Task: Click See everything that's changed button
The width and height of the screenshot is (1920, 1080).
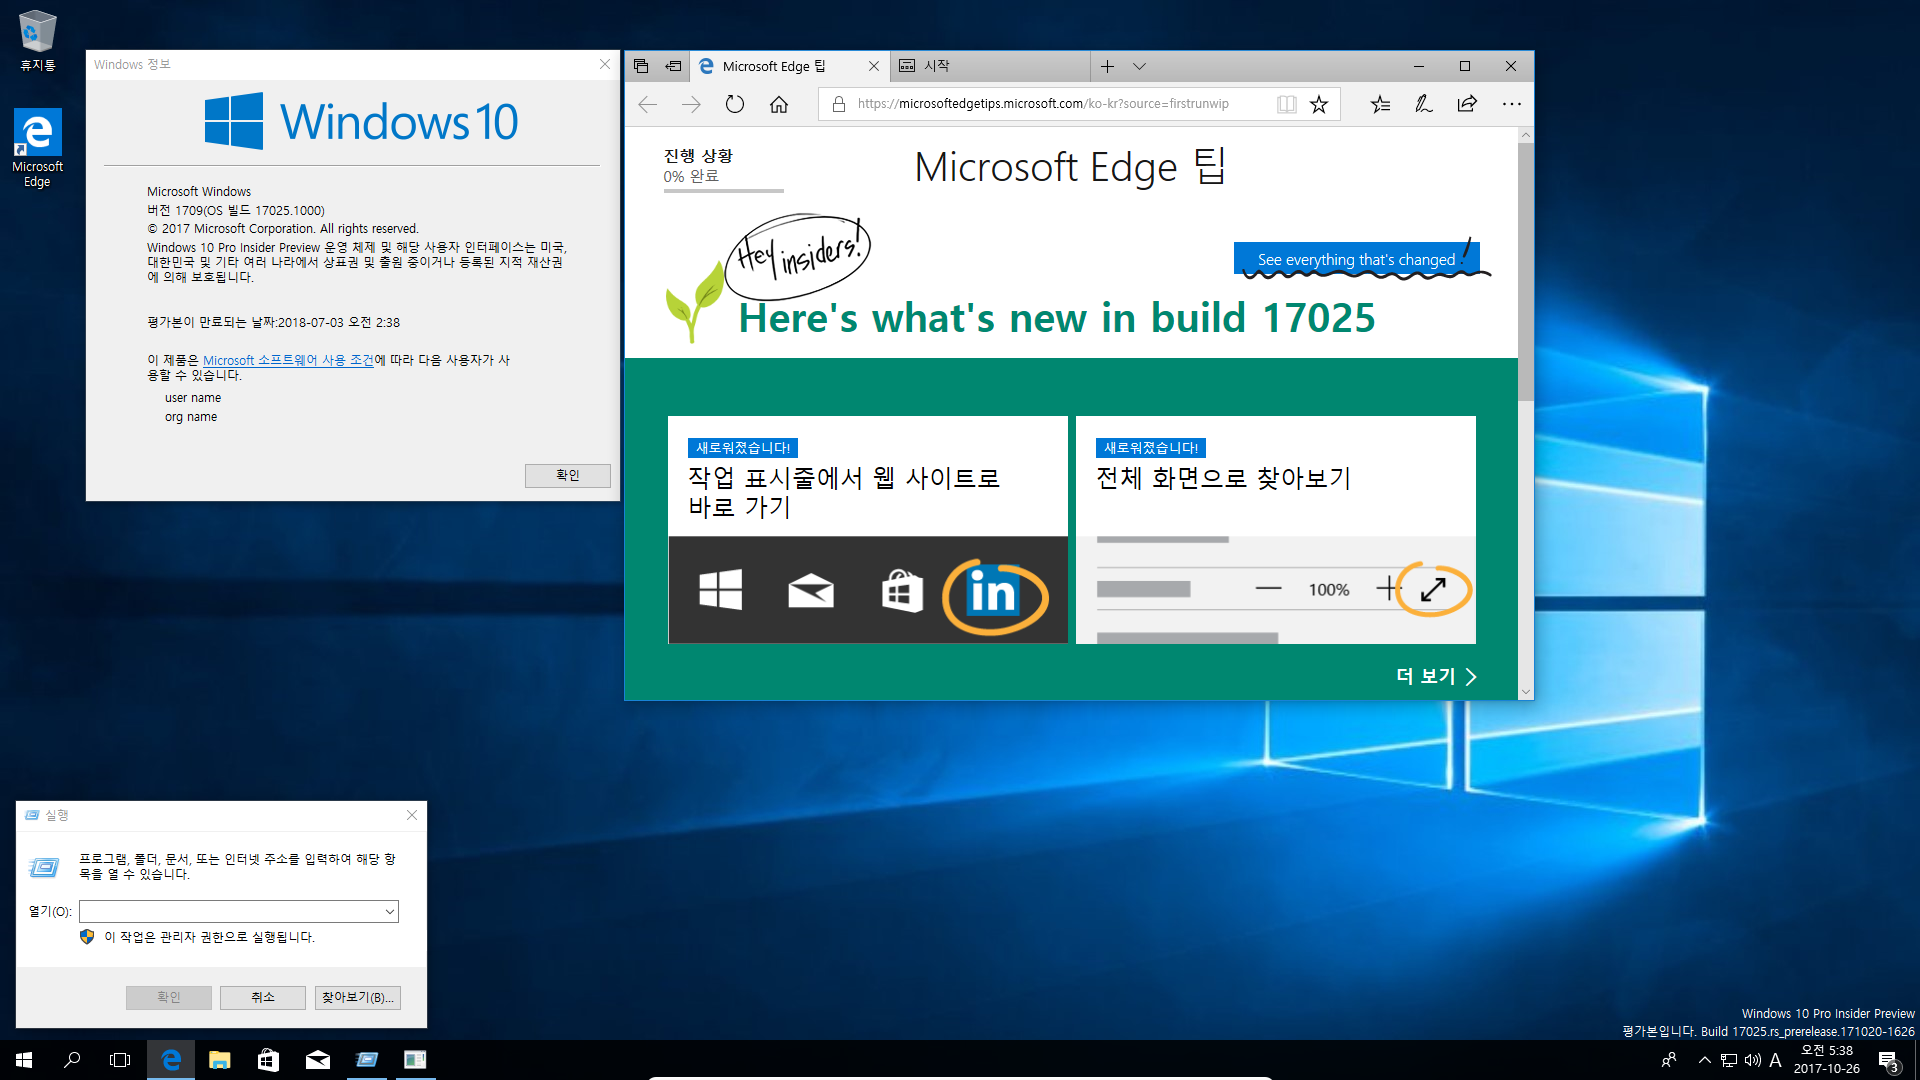Action: pyautogui.click(x=1356, y=259)
